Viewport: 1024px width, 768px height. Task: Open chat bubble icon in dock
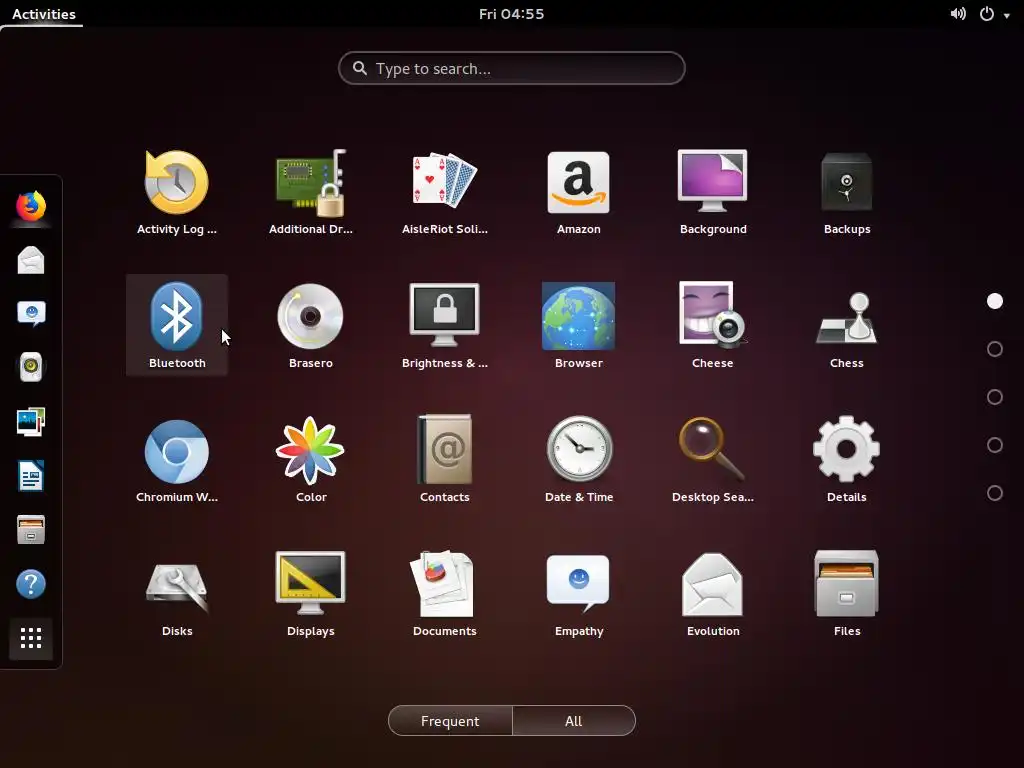pos(31,313)
